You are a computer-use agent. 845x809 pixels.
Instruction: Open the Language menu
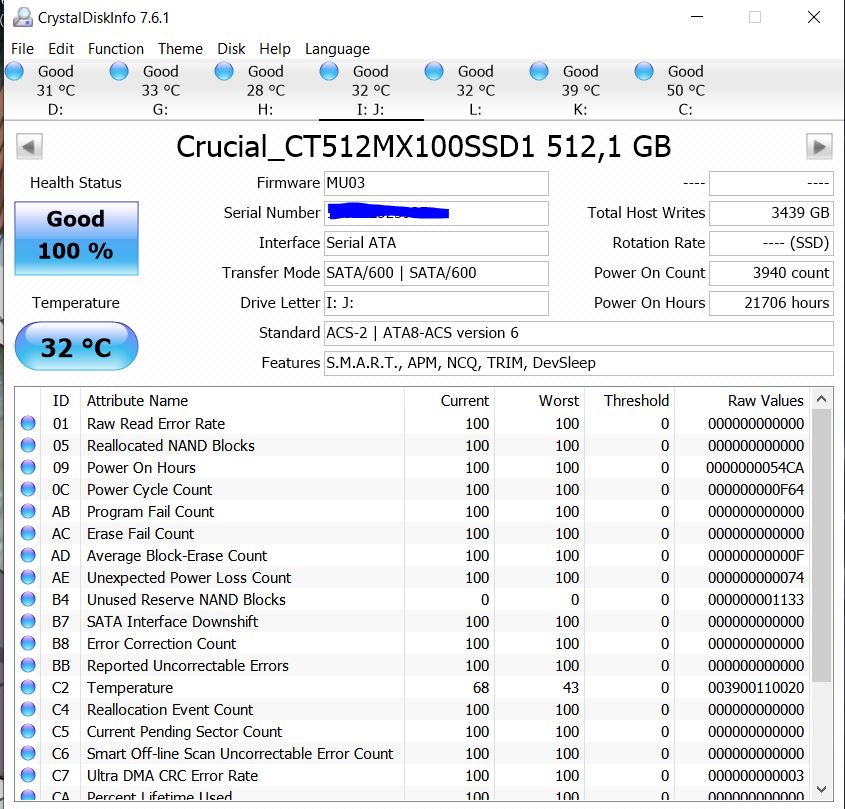[x=337, y=49]
